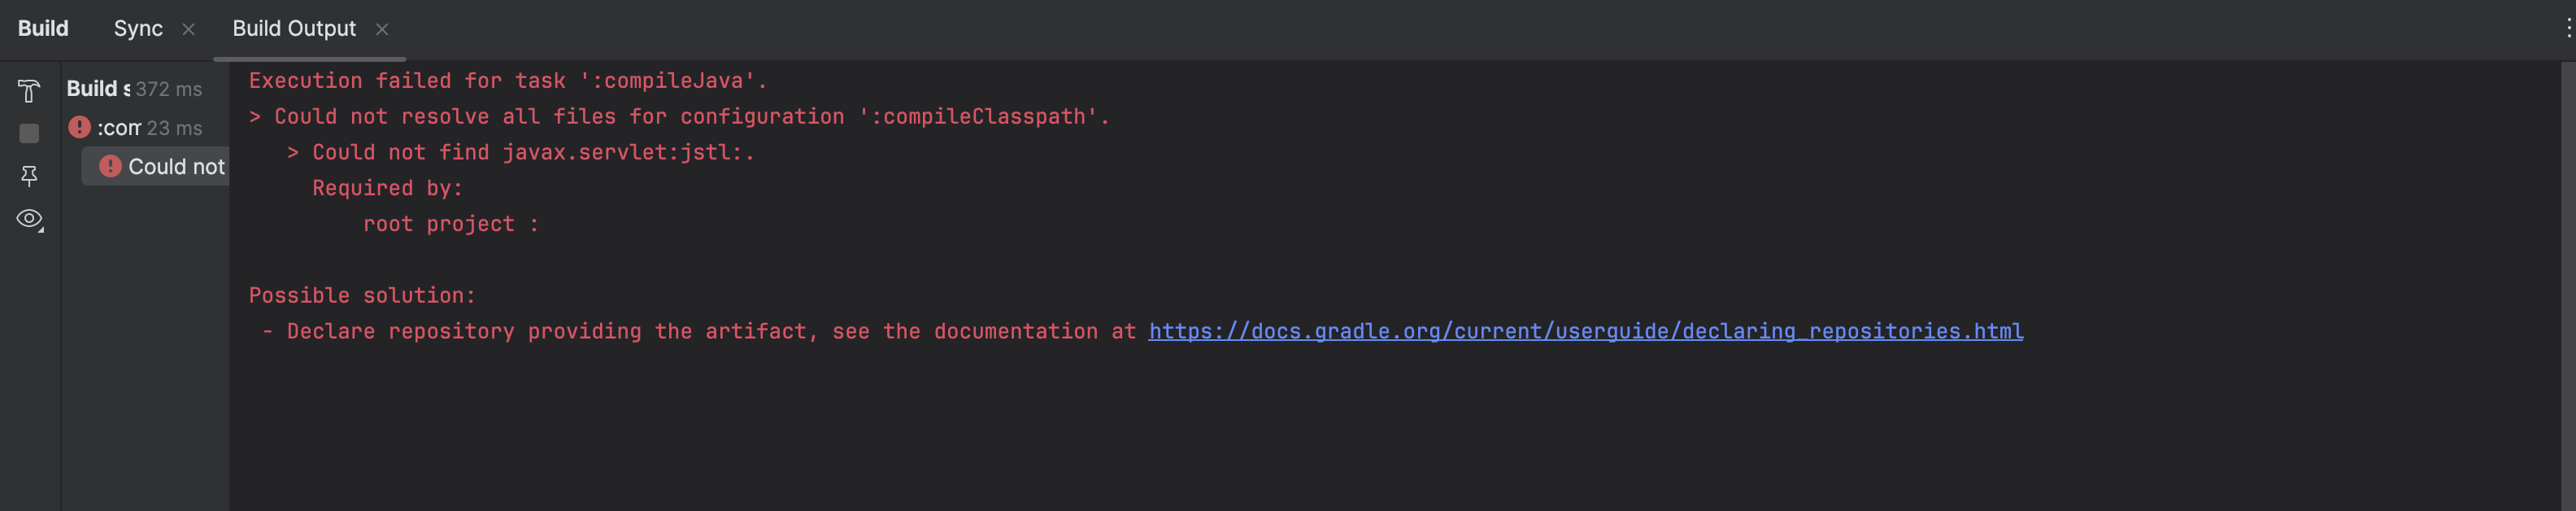Select the Build Output tab
2576x511 pixels.
294,28
